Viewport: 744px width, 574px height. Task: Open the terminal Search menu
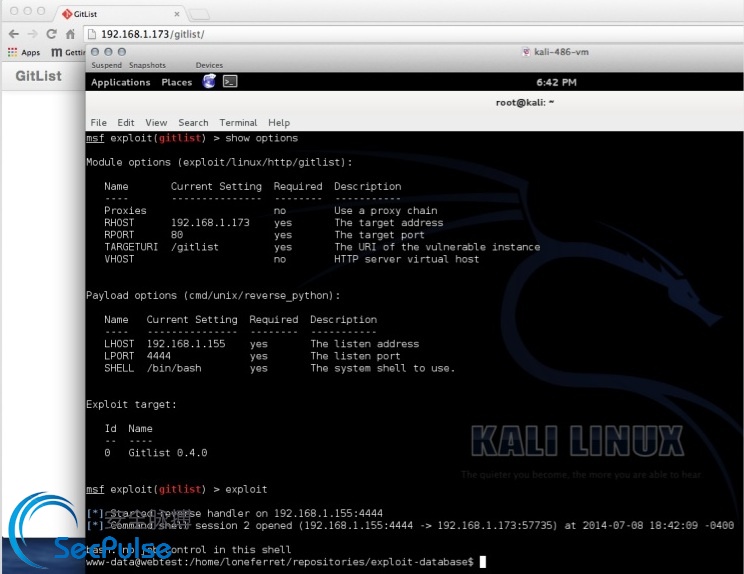[x=193, y=122]
